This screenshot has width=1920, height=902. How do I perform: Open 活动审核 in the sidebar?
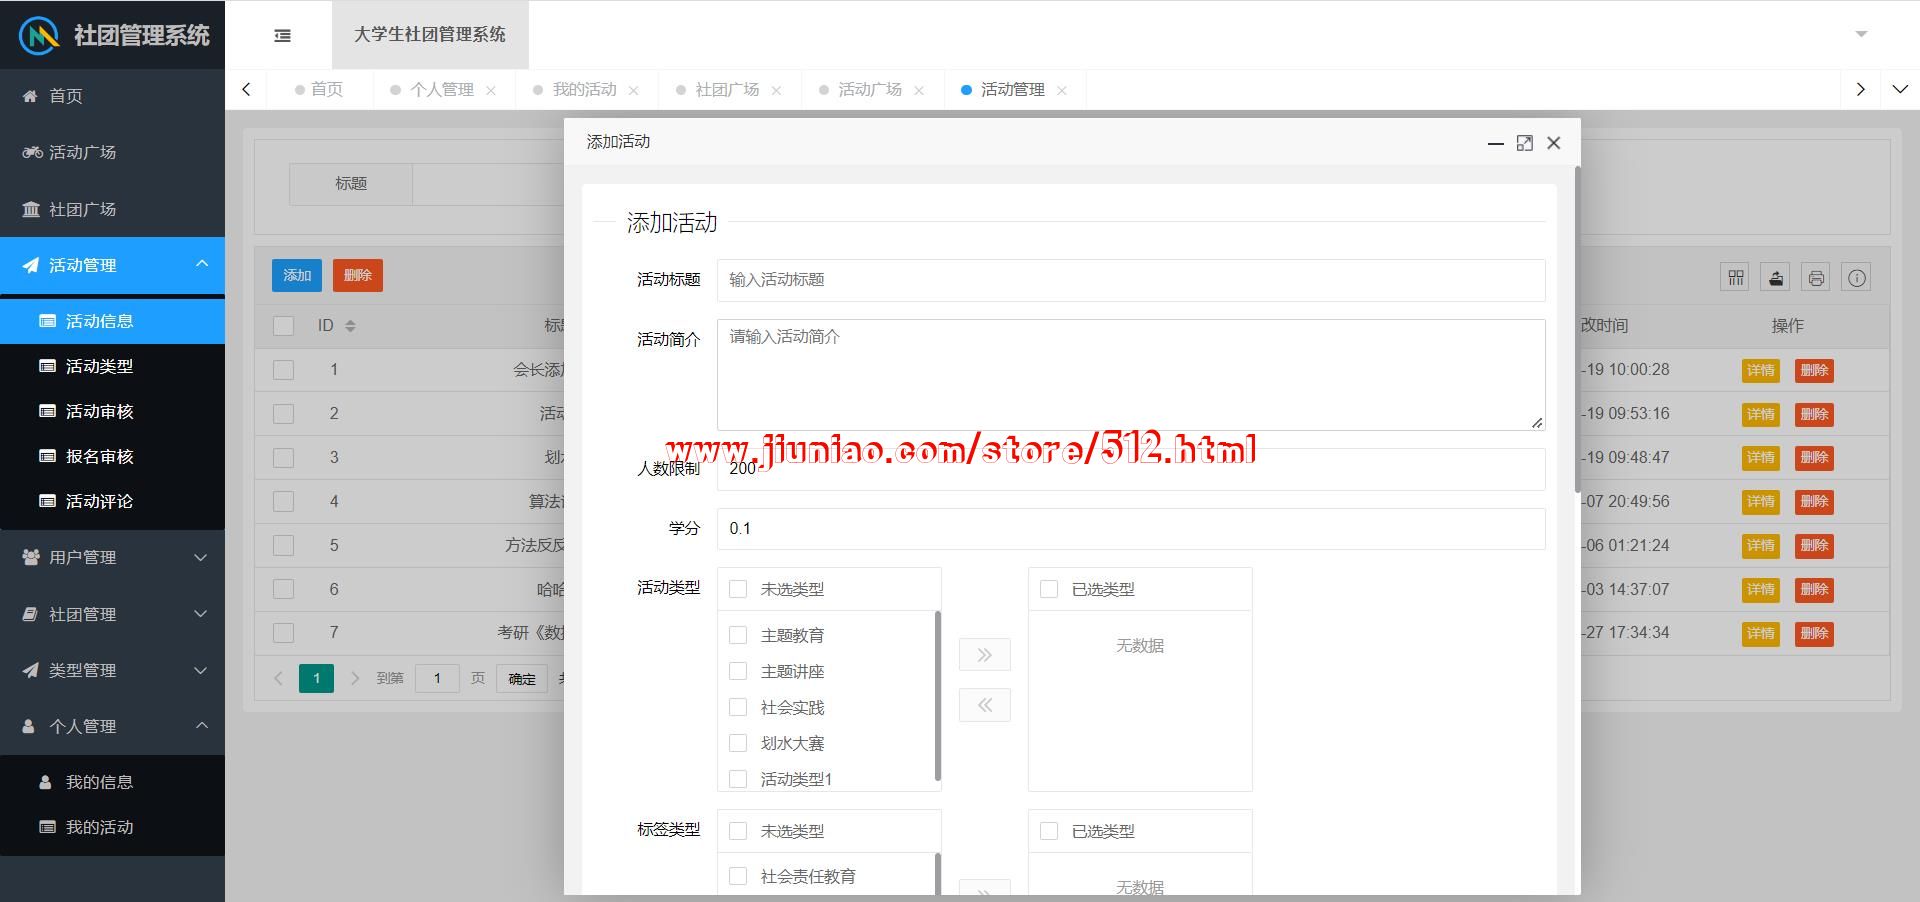99,411
